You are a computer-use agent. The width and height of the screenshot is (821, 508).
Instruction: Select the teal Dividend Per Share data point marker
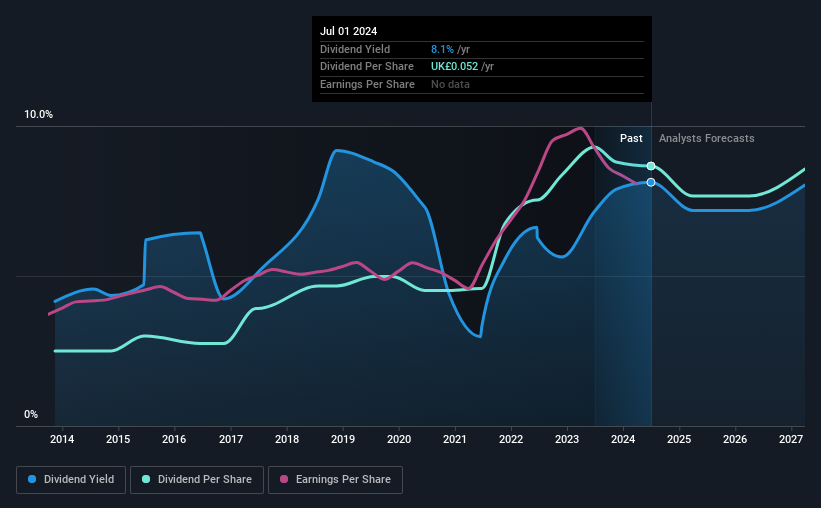651,166
